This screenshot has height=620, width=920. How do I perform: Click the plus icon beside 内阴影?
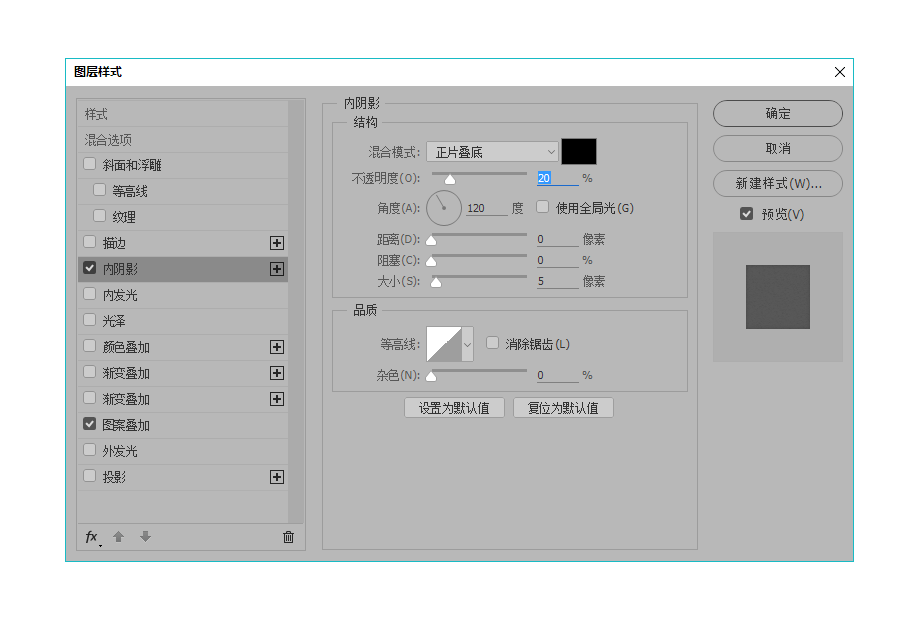point(277,269)
